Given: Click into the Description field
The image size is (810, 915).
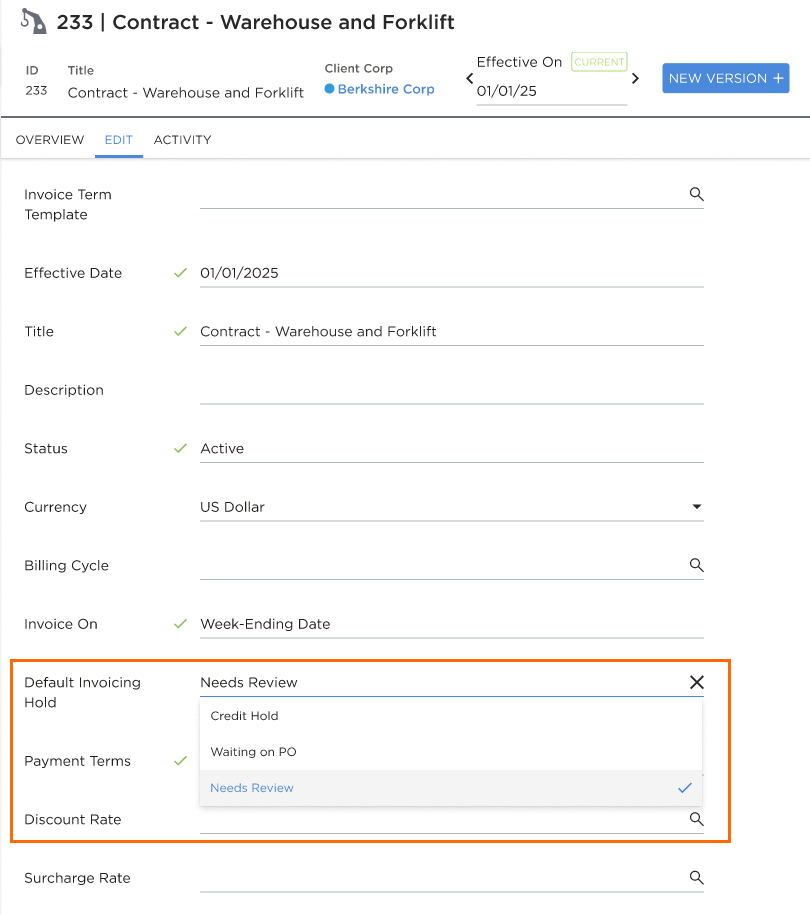Looking at the screenshot, I should pyautogui.click(x=452, y=390).
